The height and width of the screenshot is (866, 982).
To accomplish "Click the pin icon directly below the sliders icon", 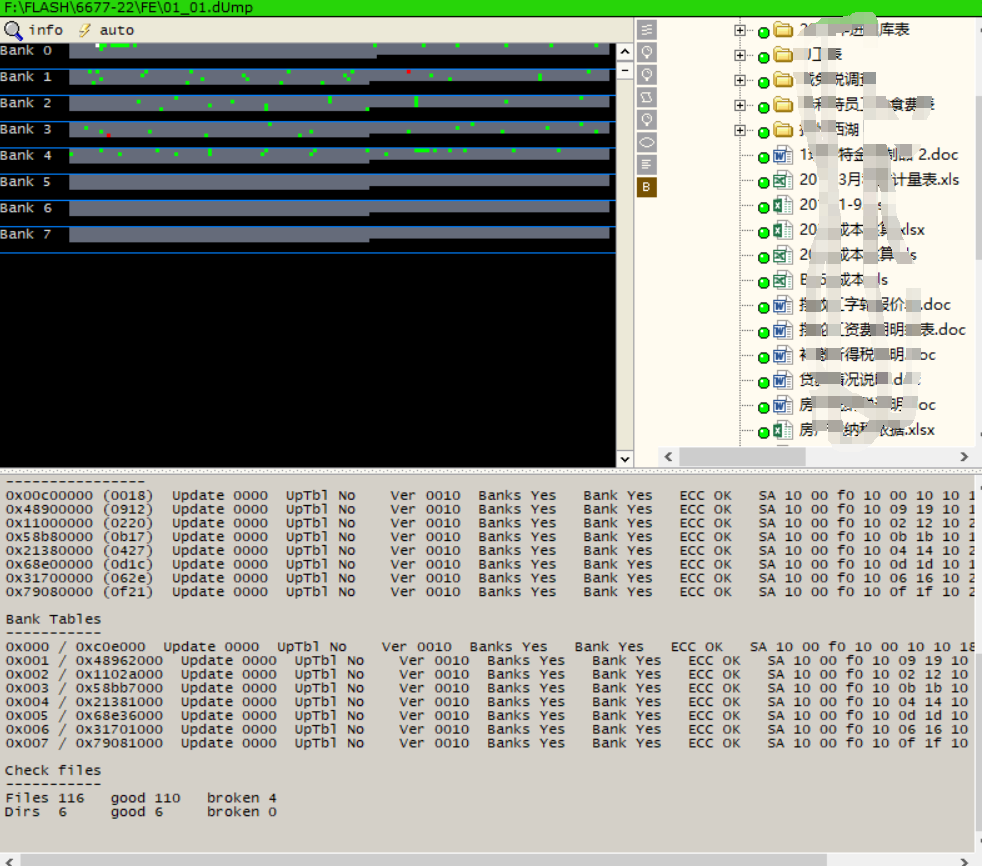I will tap(646, 52).
